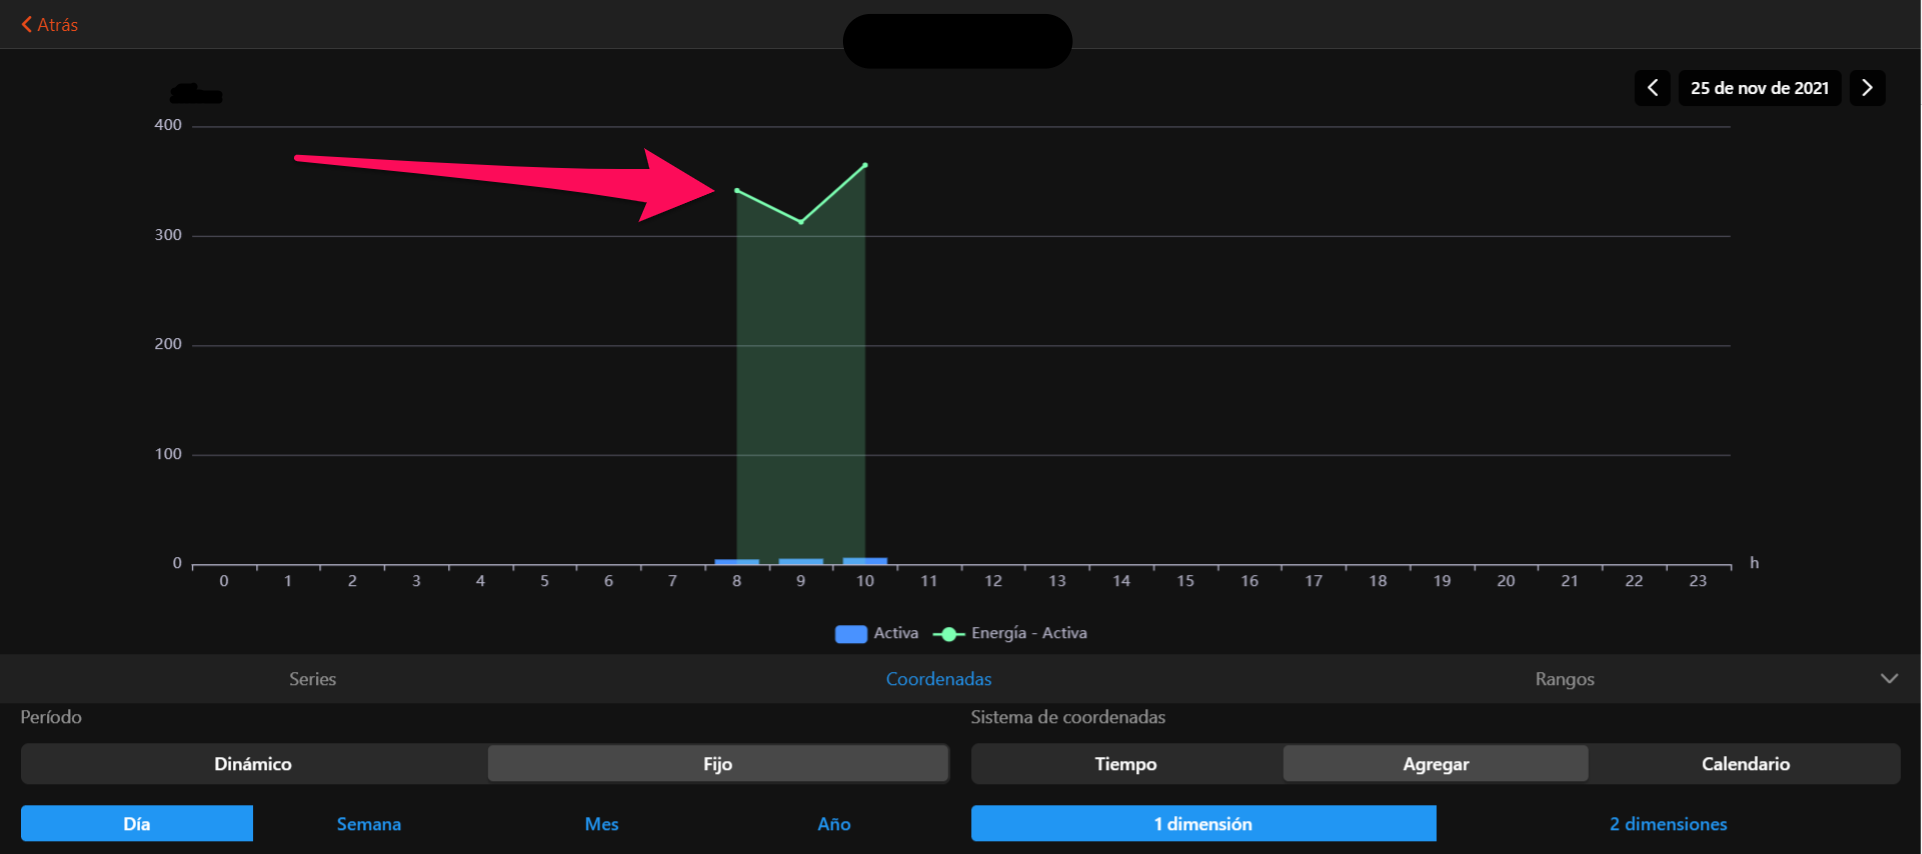This screenshot has width=1922, height=854.
Task: Select the Día period button
Action: tap(137, 824)
